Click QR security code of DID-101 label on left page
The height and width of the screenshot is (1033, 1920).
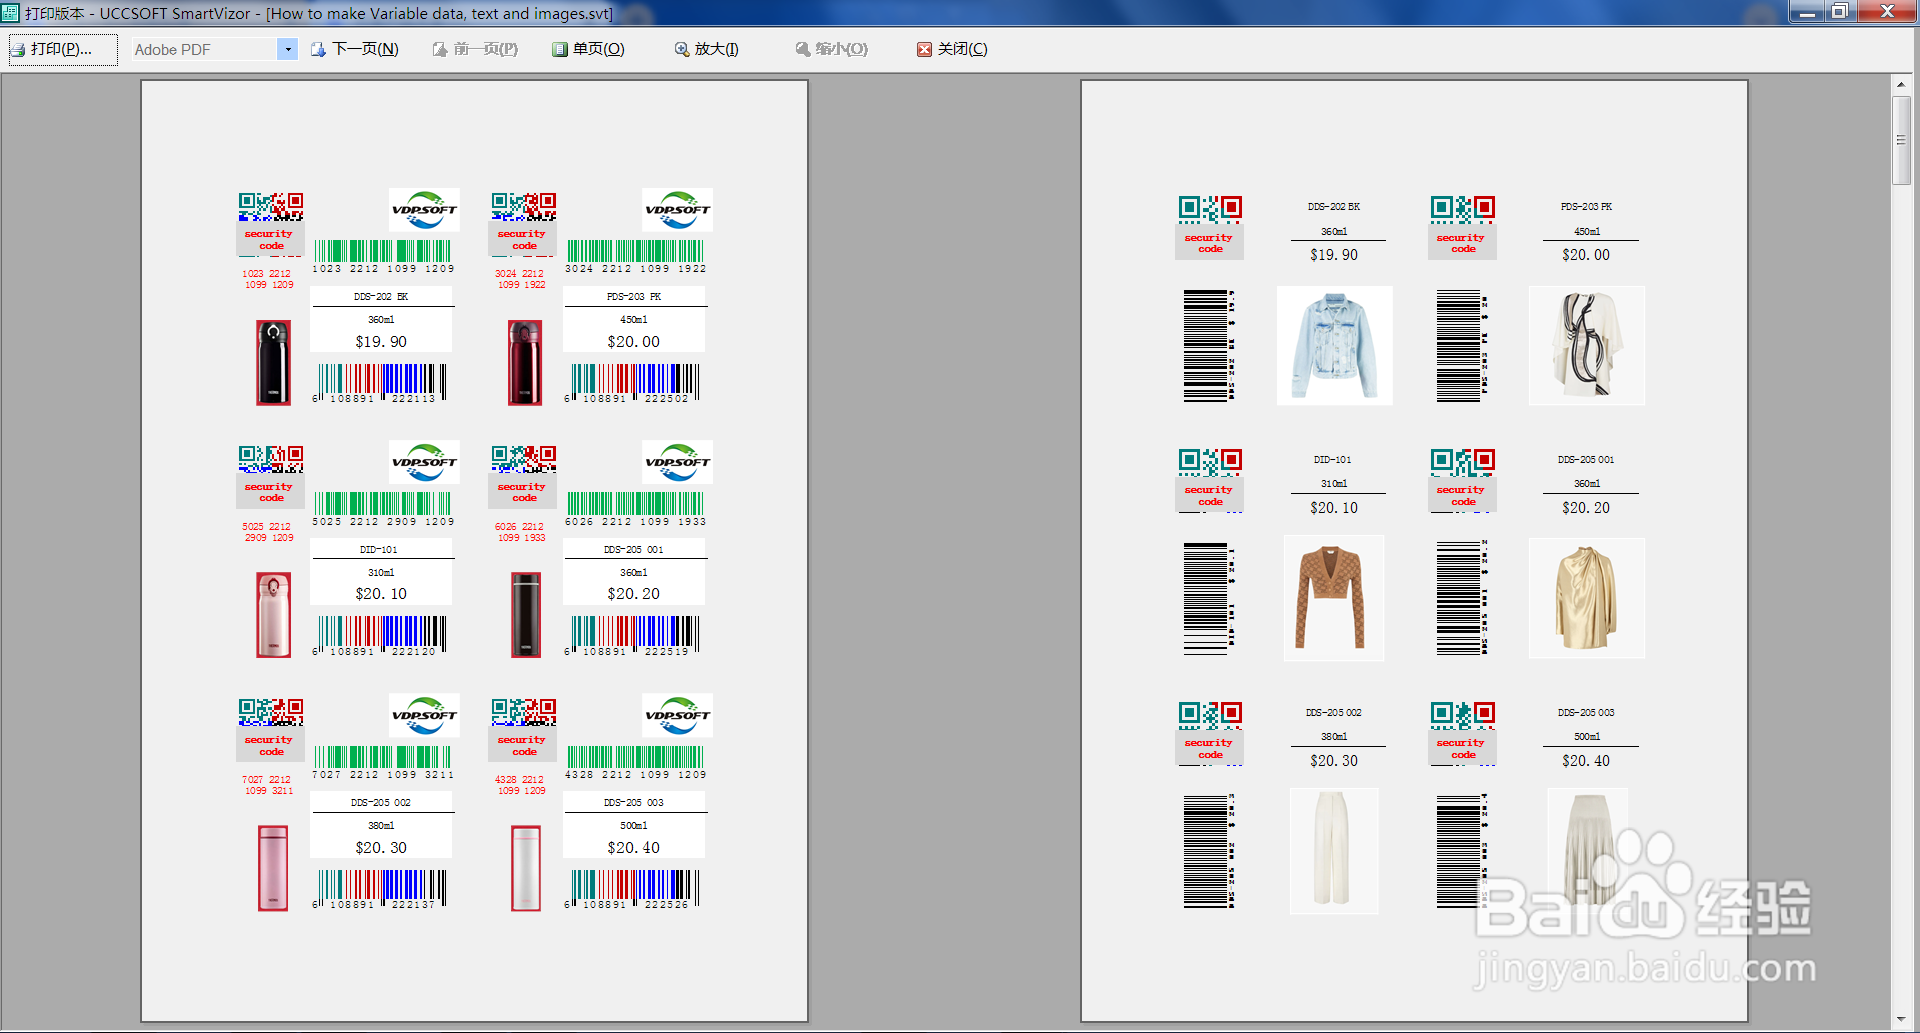(271, 476)
